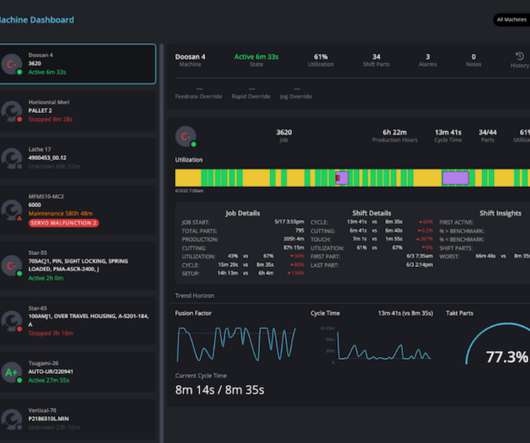530x443 pixels.
Task: Click the job 3620 gauge icon above Utilization
Action: click(186, 137)
